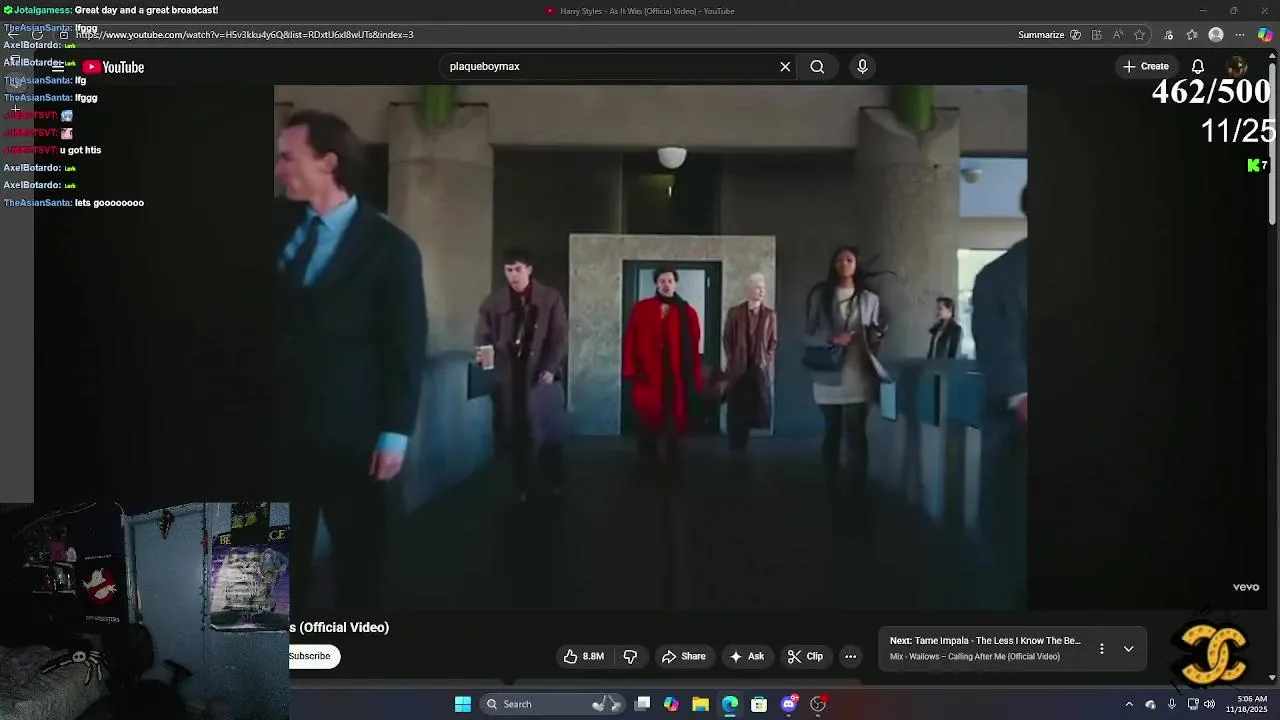Image resolution: width=1280 pixels, height=720 pixels.
Task: Open OneDrive cloud tray icon
Action: pos(1150,704)
